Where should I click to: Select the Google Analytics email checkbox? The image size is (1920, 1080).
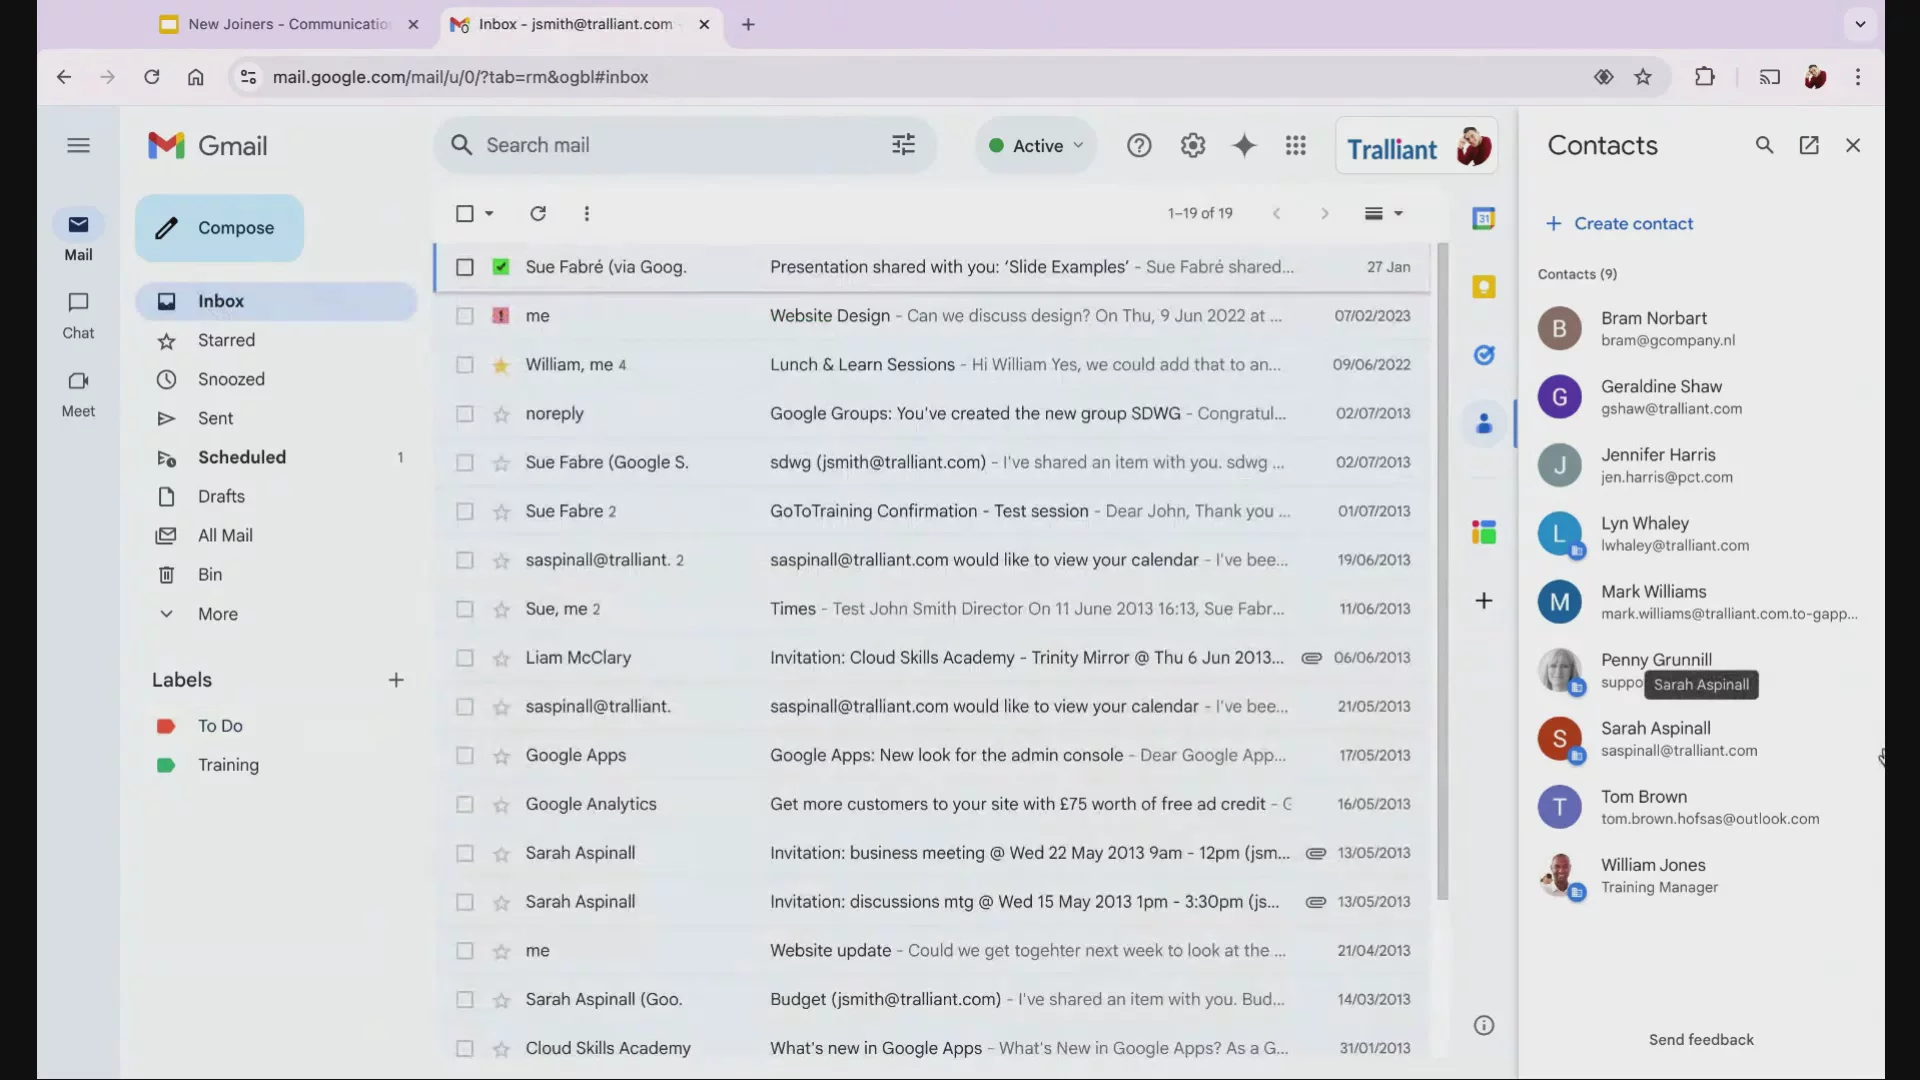(x=465, y=805)
